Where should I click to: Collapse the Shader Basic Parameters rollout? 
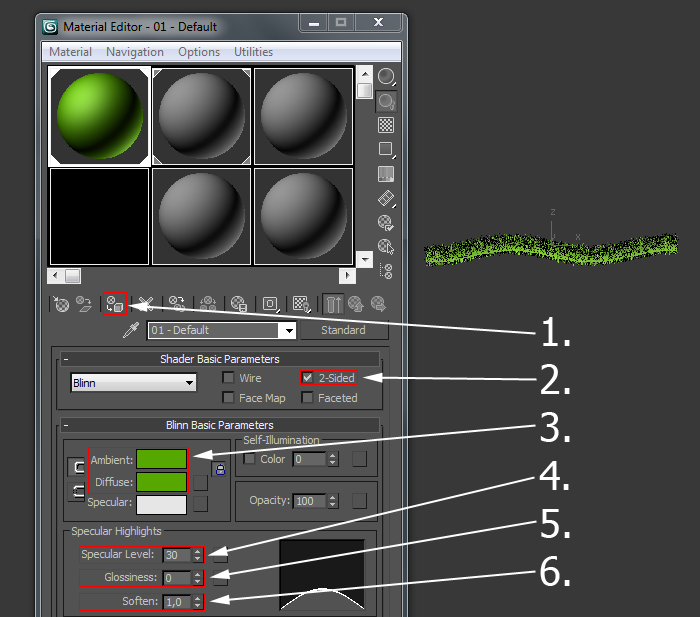(66, 359)
